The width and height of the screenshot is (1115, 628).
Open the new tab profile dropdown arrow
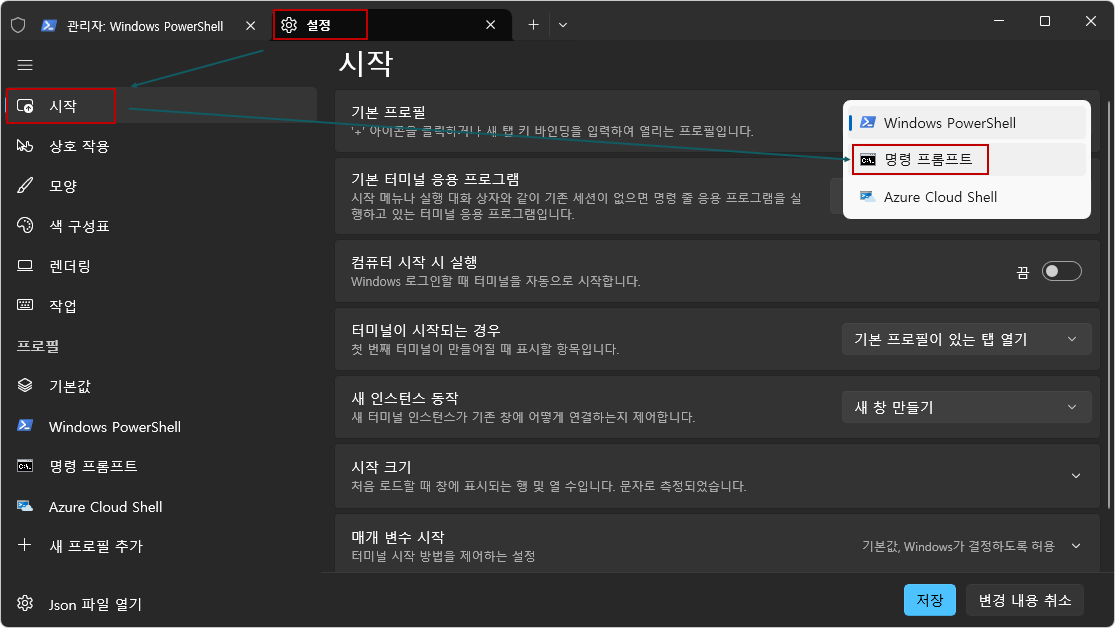563,25
